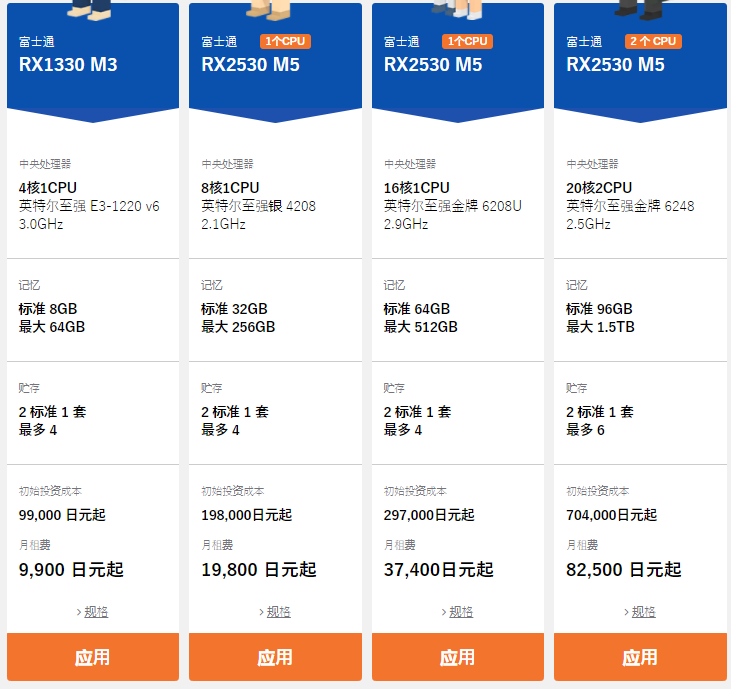The height and width of the screenshot is (689, 731).
Task: Click the 9,900 日元起 monthly price
Action: point(71,570)
